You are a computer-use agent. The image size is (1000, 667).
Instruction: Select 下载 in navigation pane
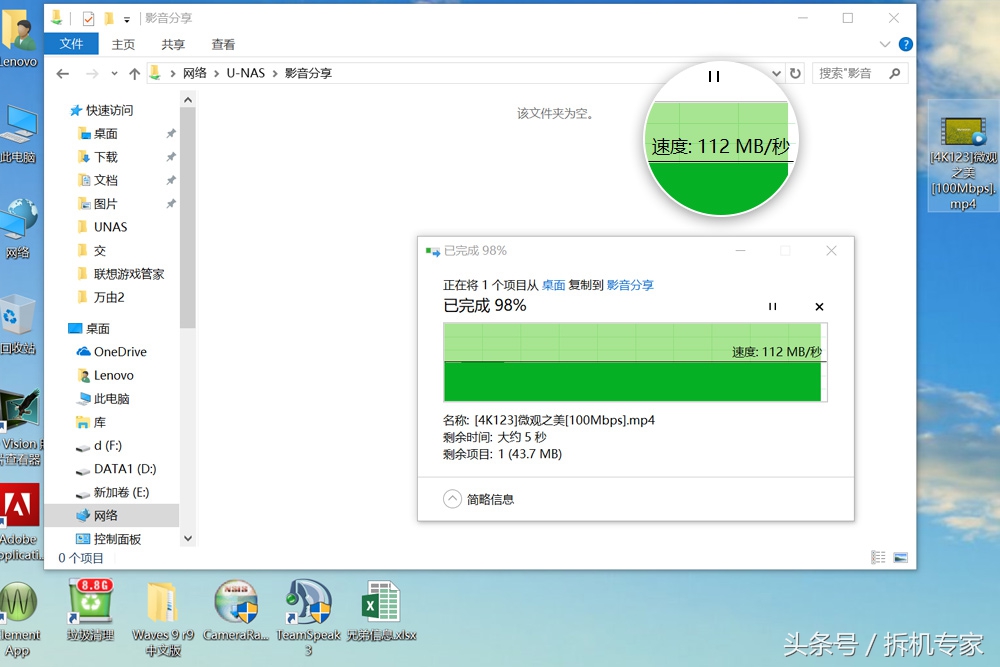(98, 157)
